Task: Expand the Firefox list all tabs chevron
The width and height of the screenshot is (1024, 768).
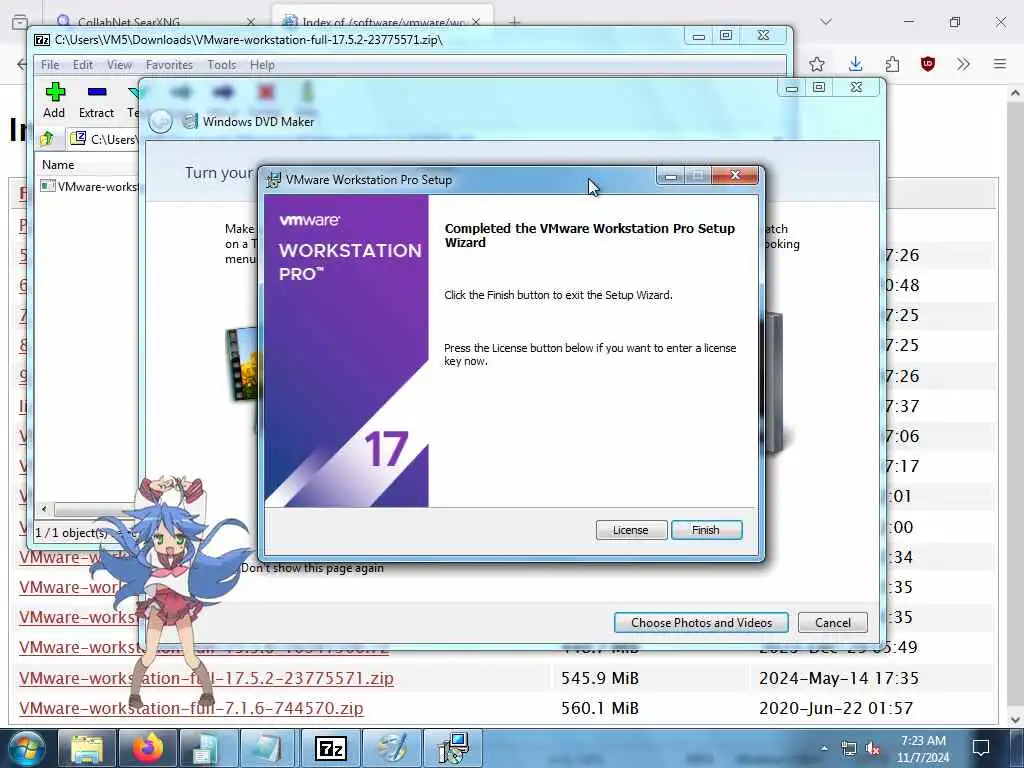Action: coord(826,22)
